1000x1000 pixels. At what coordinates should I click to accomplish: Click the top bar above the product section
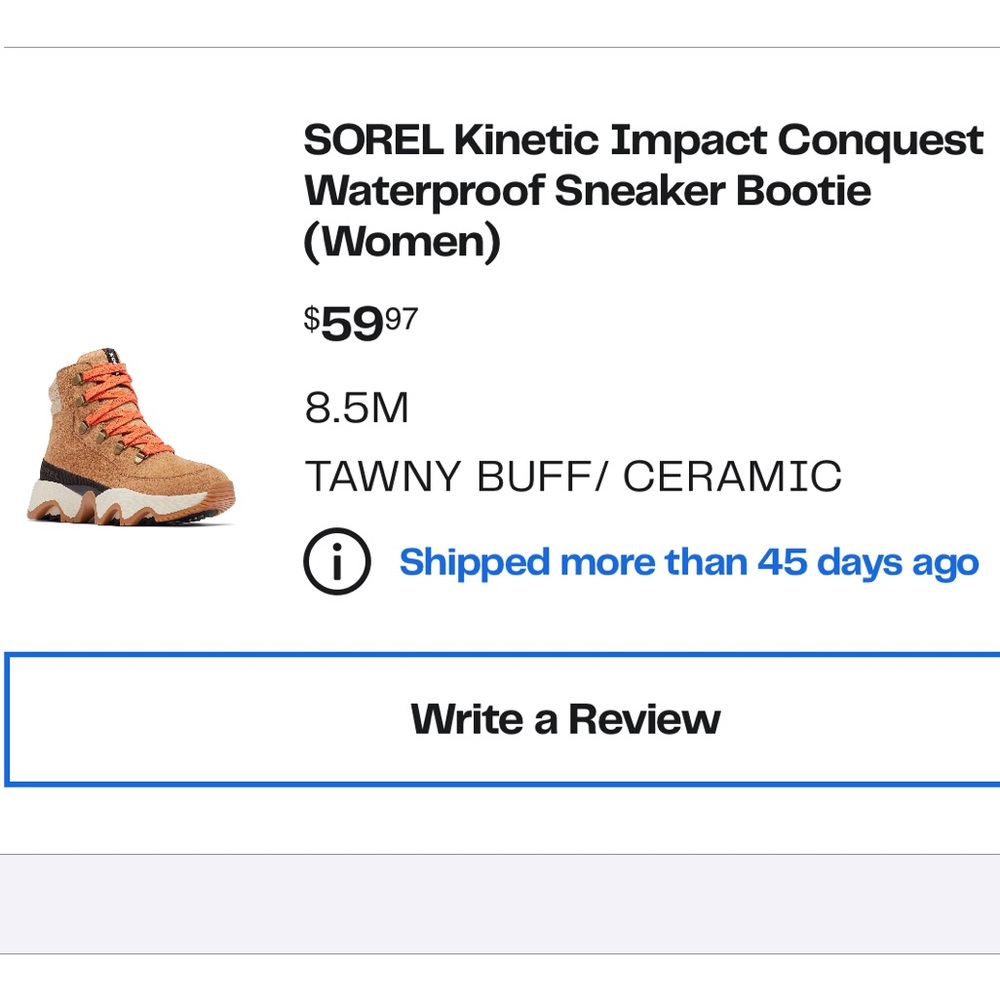500,20
